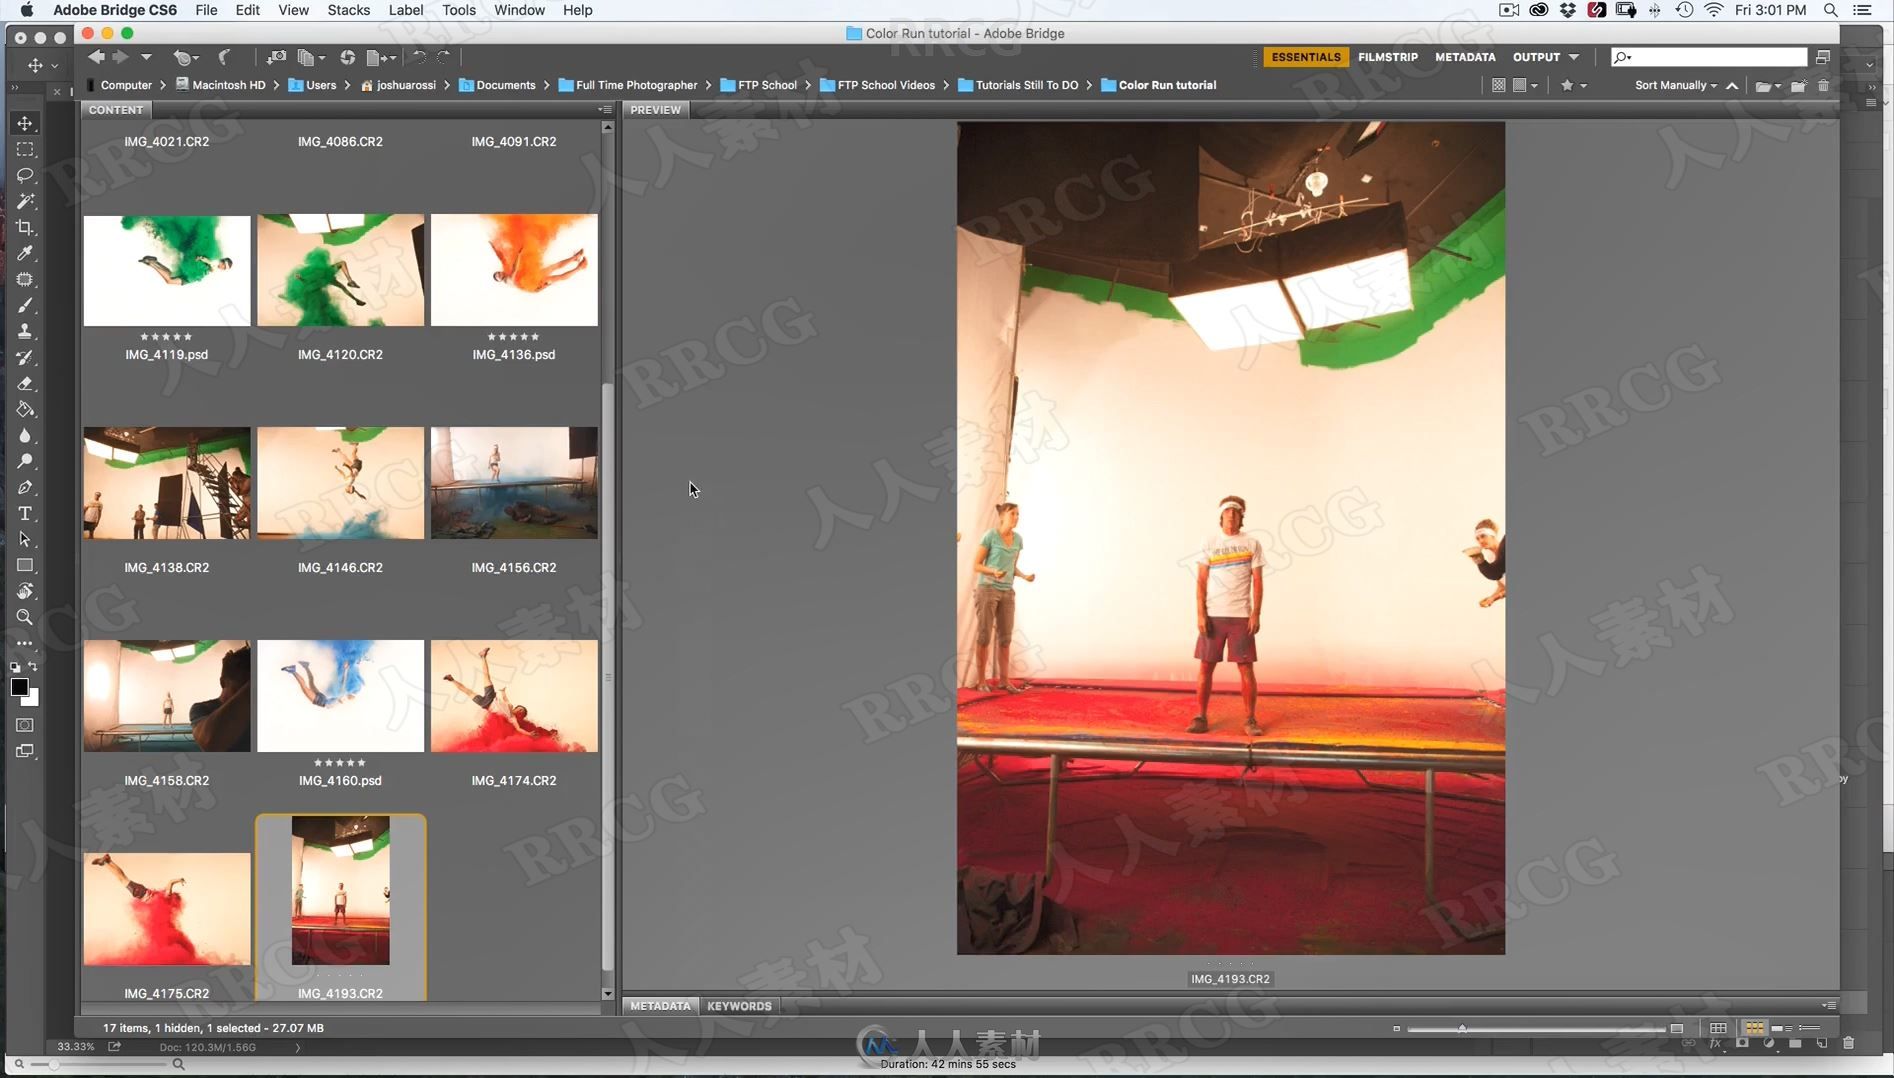Open the Content panel flyout menu
The height and width of the screenshot is (1078, 1894).
pyautogui.click(x=604, y=110)
